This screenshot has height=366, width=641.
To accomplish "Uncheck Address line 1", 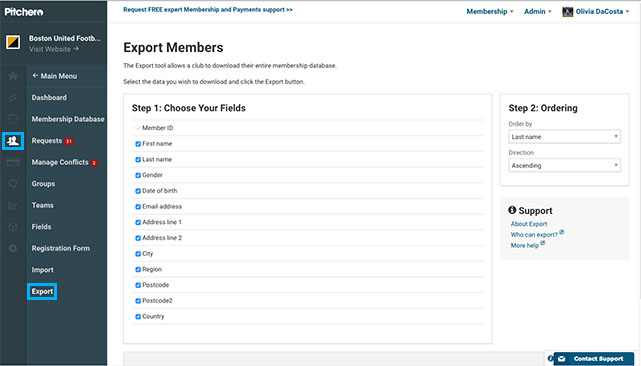I will (138, 222).
